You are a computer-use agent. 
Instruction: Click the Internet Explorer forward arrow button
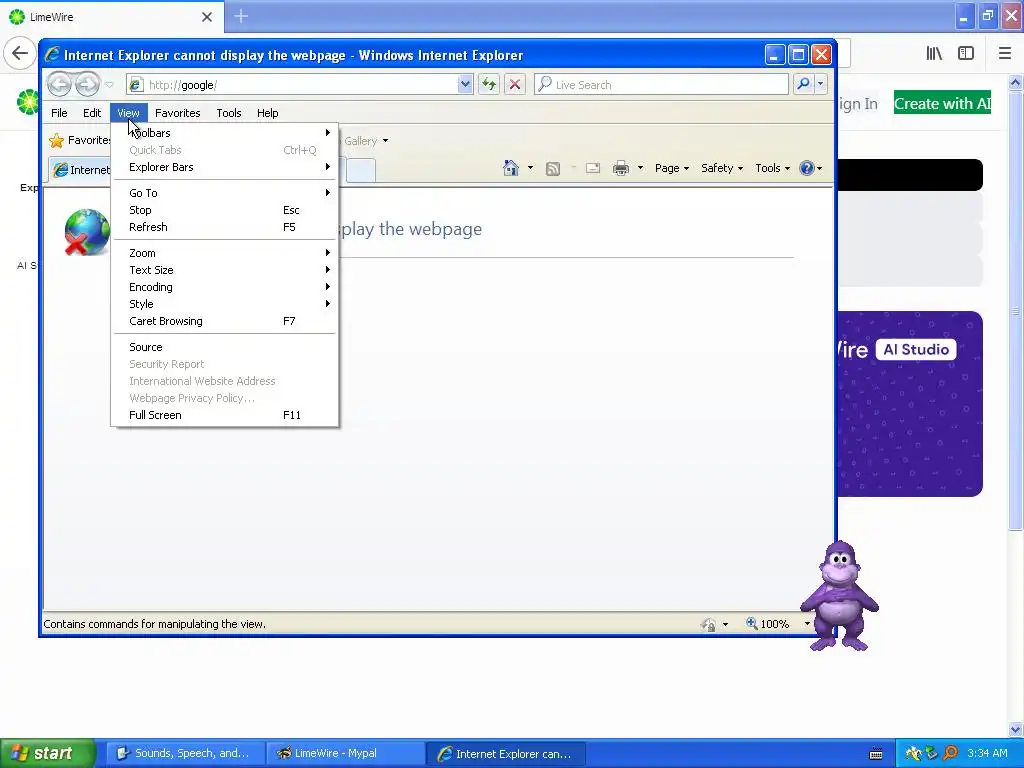coord(87,84)
